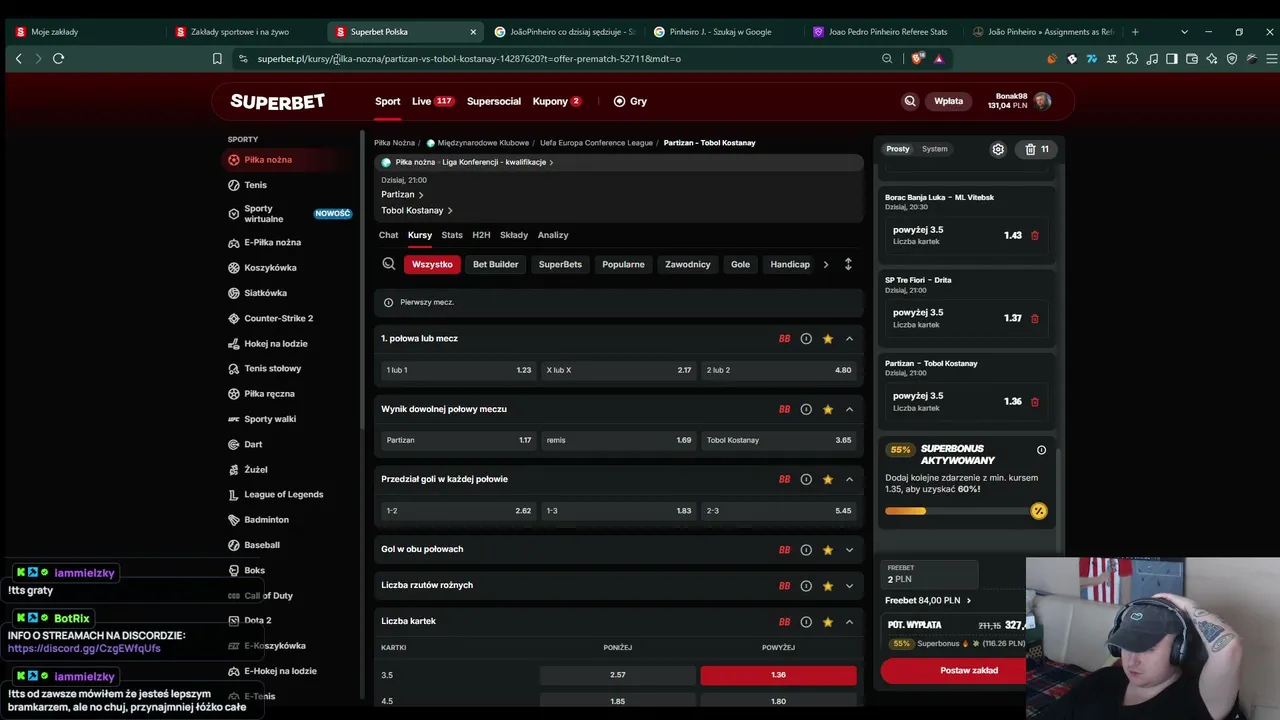Show more filter chips after Handicap

(826, 264)
